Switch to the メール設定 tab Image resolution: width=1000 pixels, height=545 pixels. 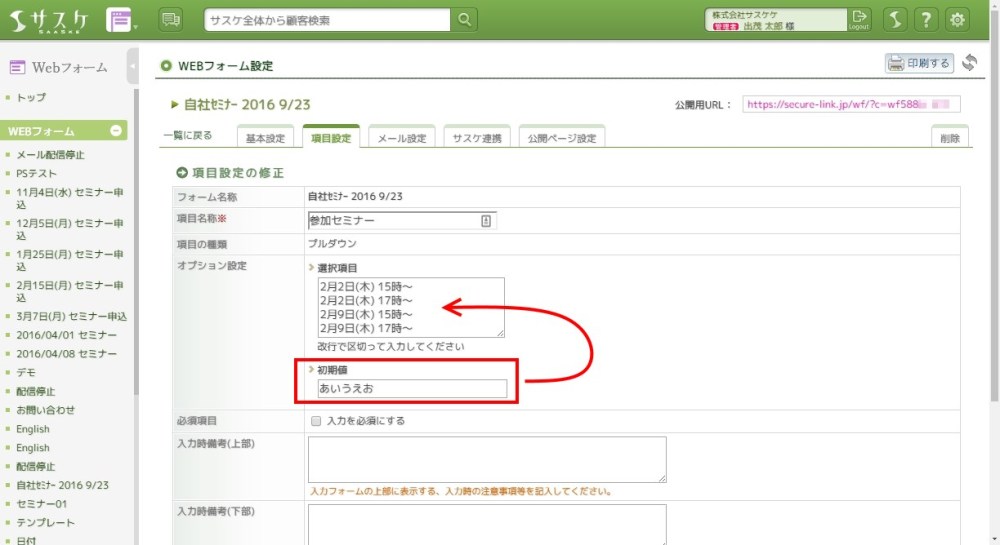coord(401,138)
